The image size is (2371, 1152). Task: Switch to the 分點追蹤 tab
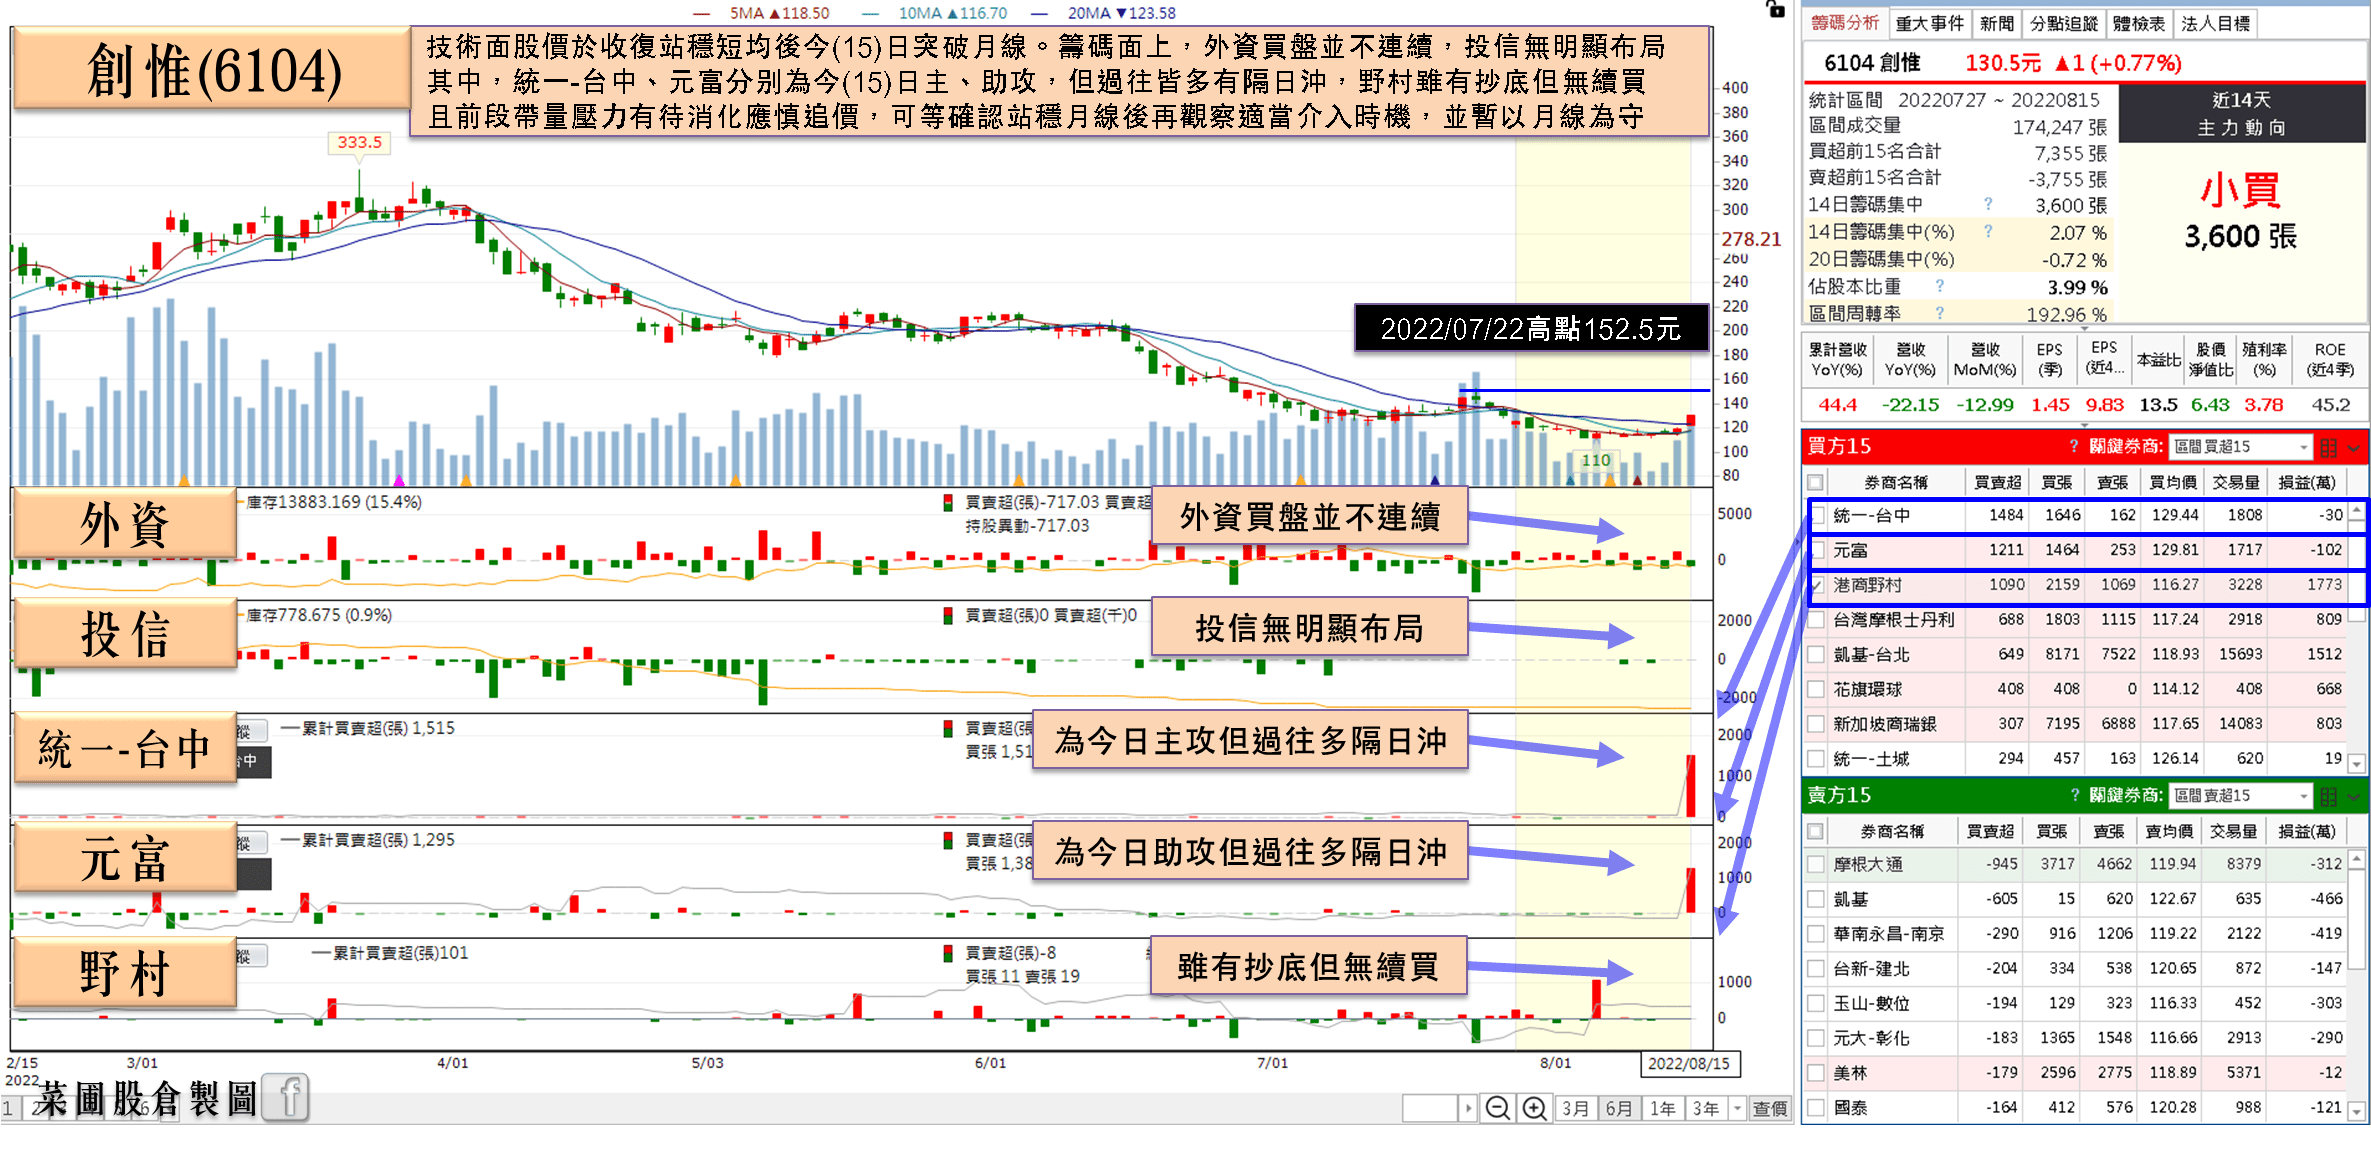coord(2064,23)
